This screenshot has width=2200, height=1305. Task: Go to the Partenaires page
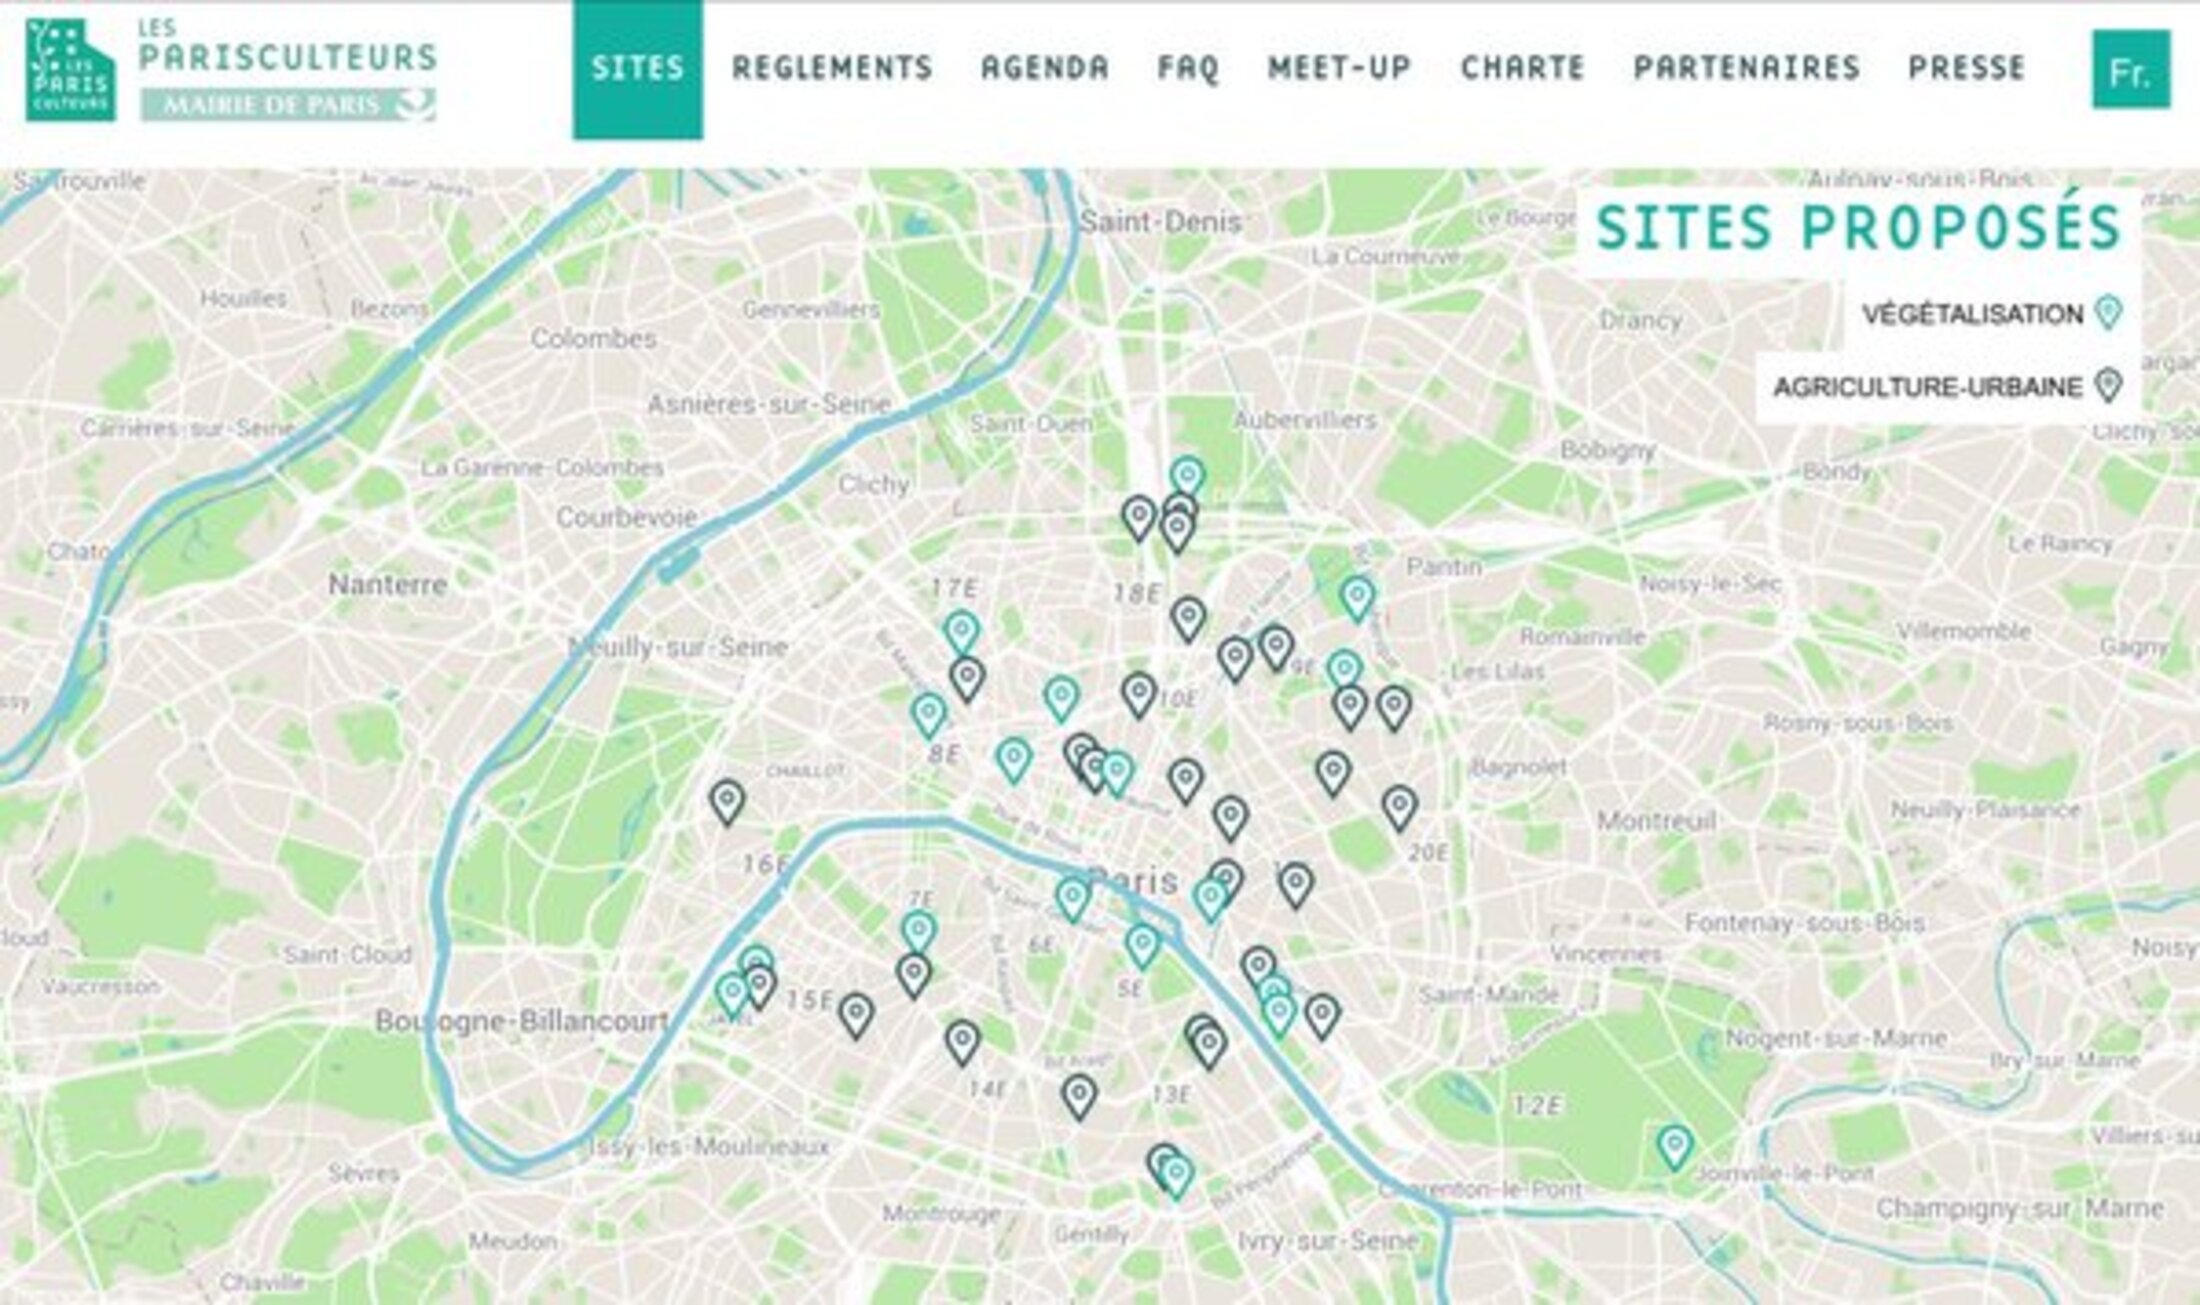click(1747, 68)
